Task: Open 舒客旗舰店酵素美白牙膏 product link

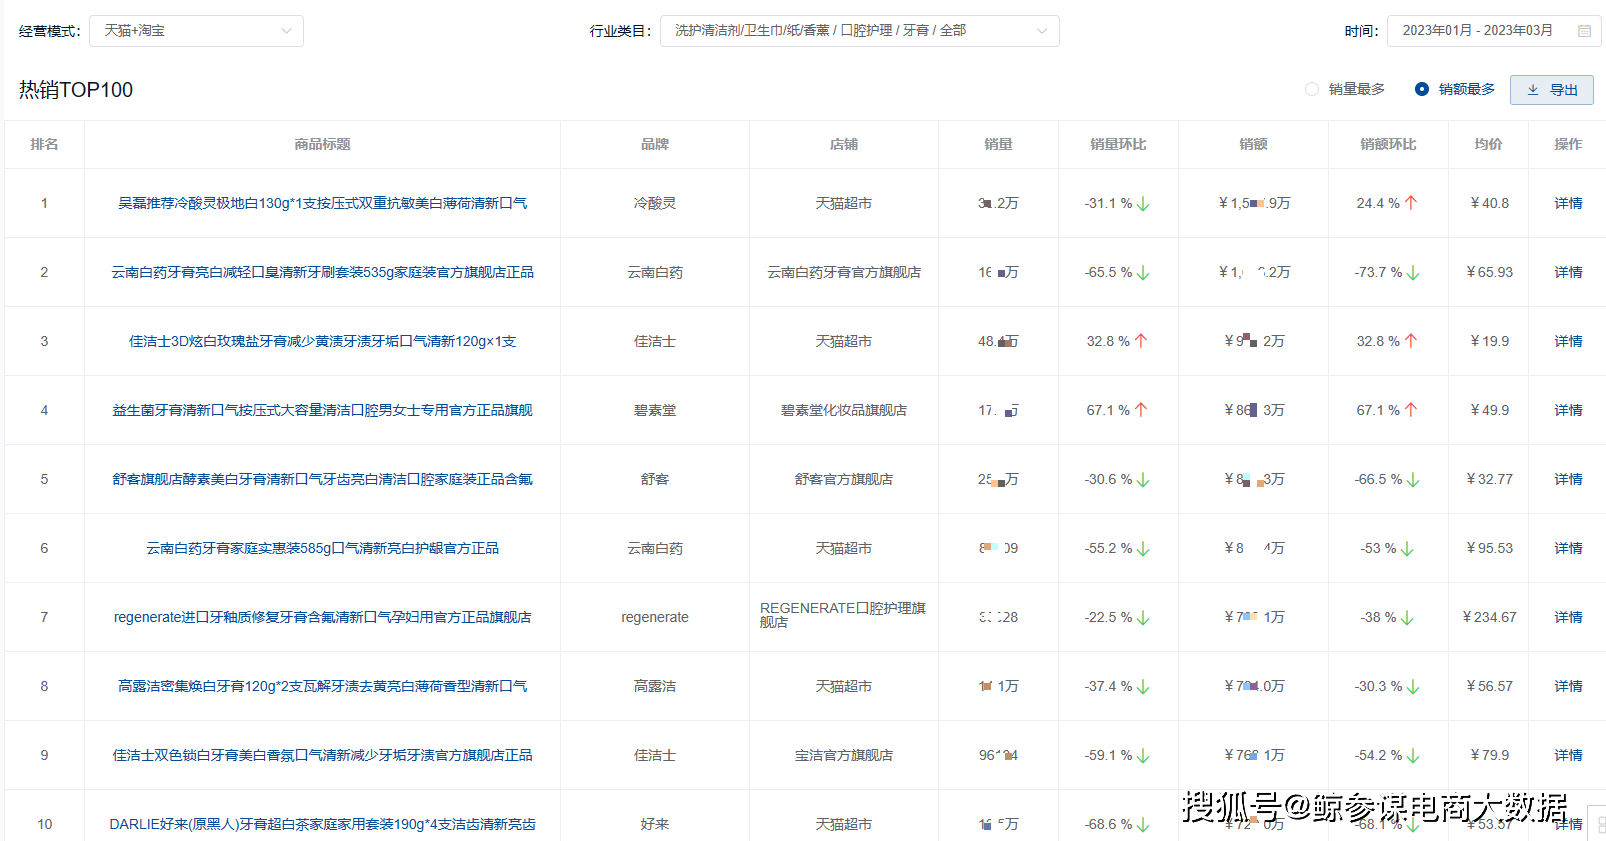Action: (322, 479)
